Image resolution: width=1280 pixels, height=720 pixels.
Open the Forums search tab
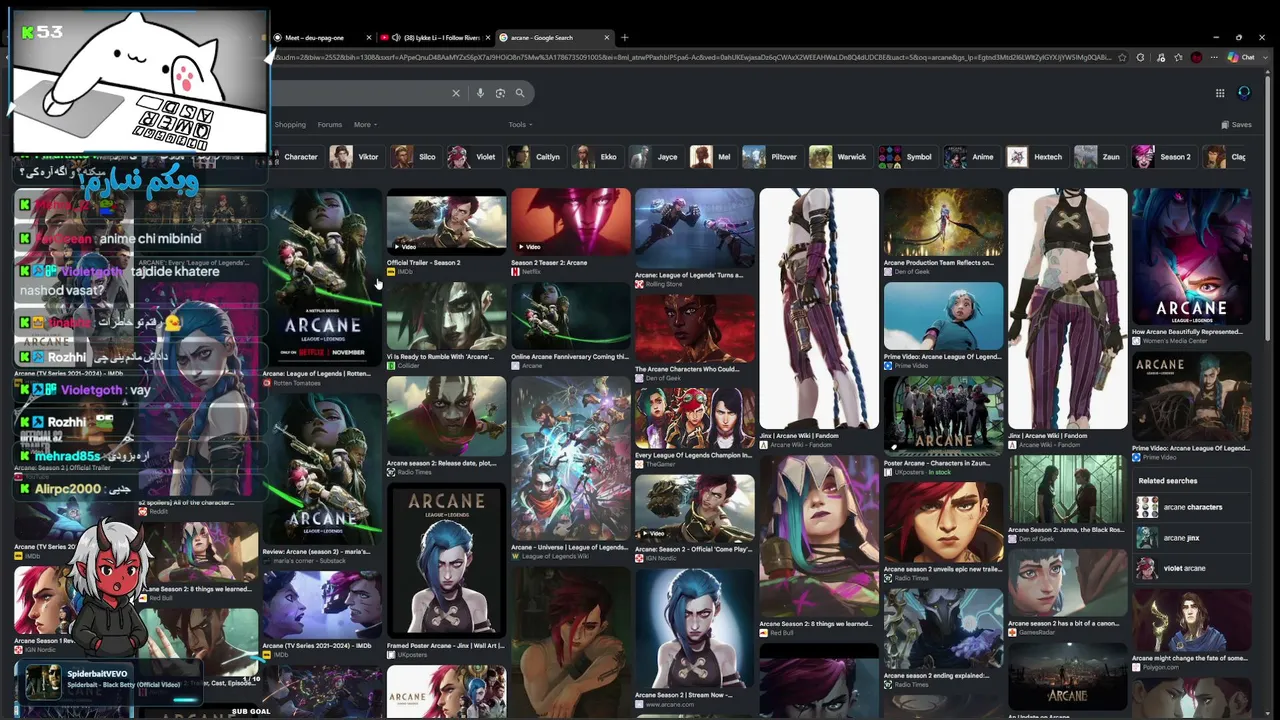[x=330, y=125]
